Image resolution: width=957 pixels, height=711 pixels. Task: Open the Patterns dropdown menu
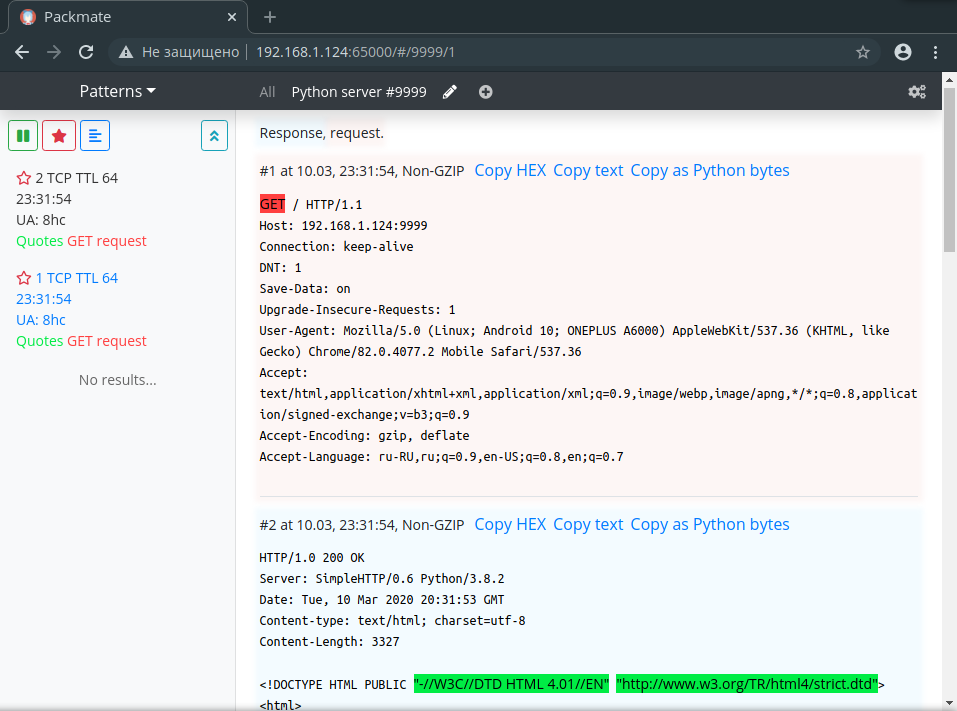tap(117, 91)
